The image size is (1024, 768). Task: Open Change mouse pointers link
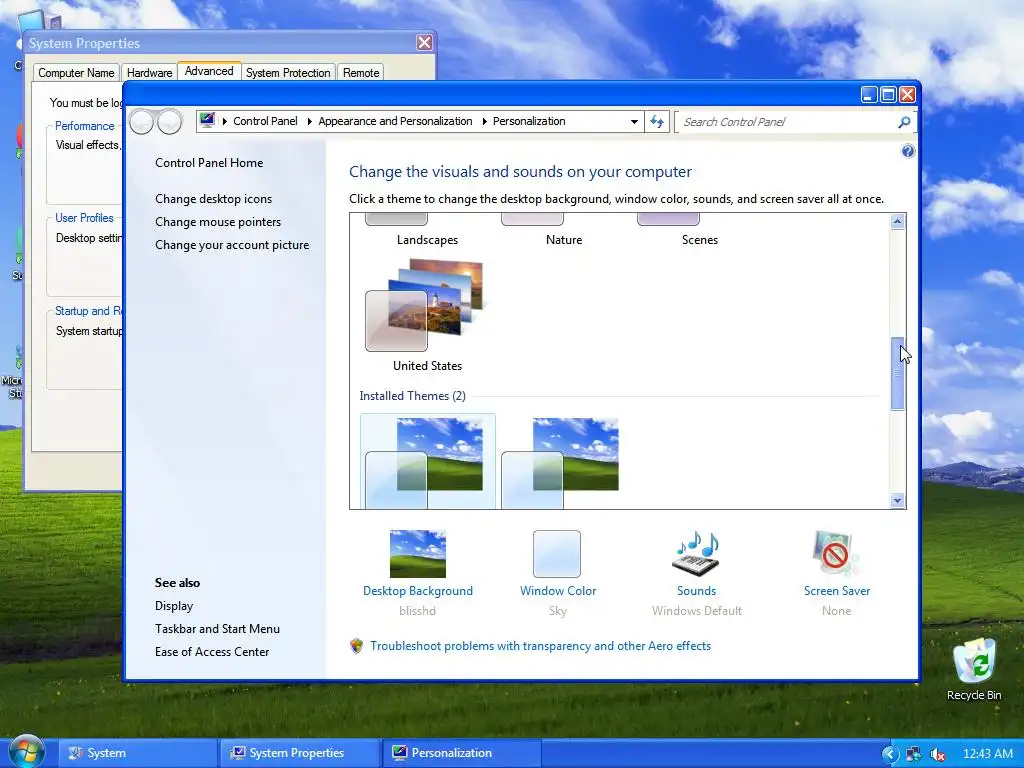pos(218,222)
